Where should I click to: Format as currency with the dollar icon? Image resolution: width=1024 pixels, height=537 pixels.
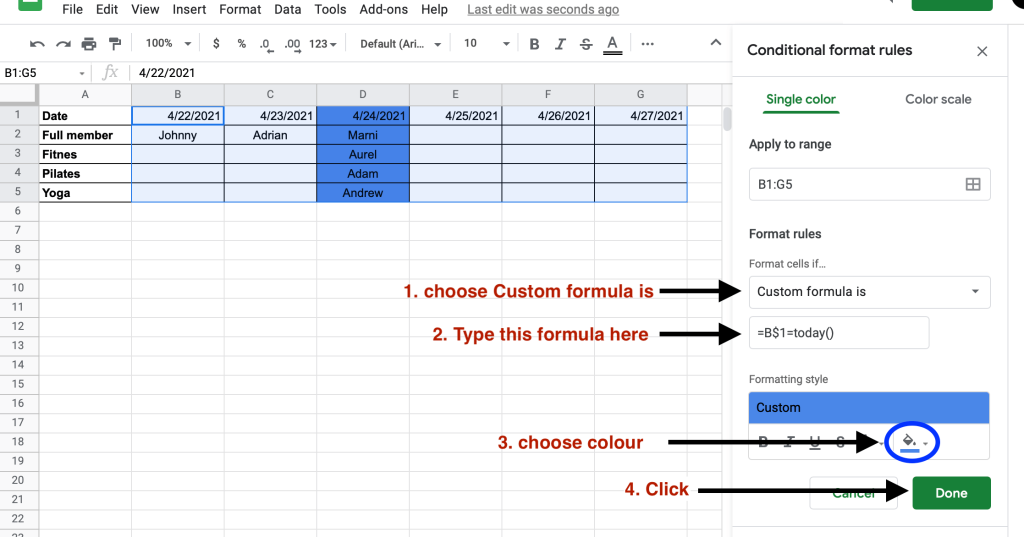coord(216,44)
